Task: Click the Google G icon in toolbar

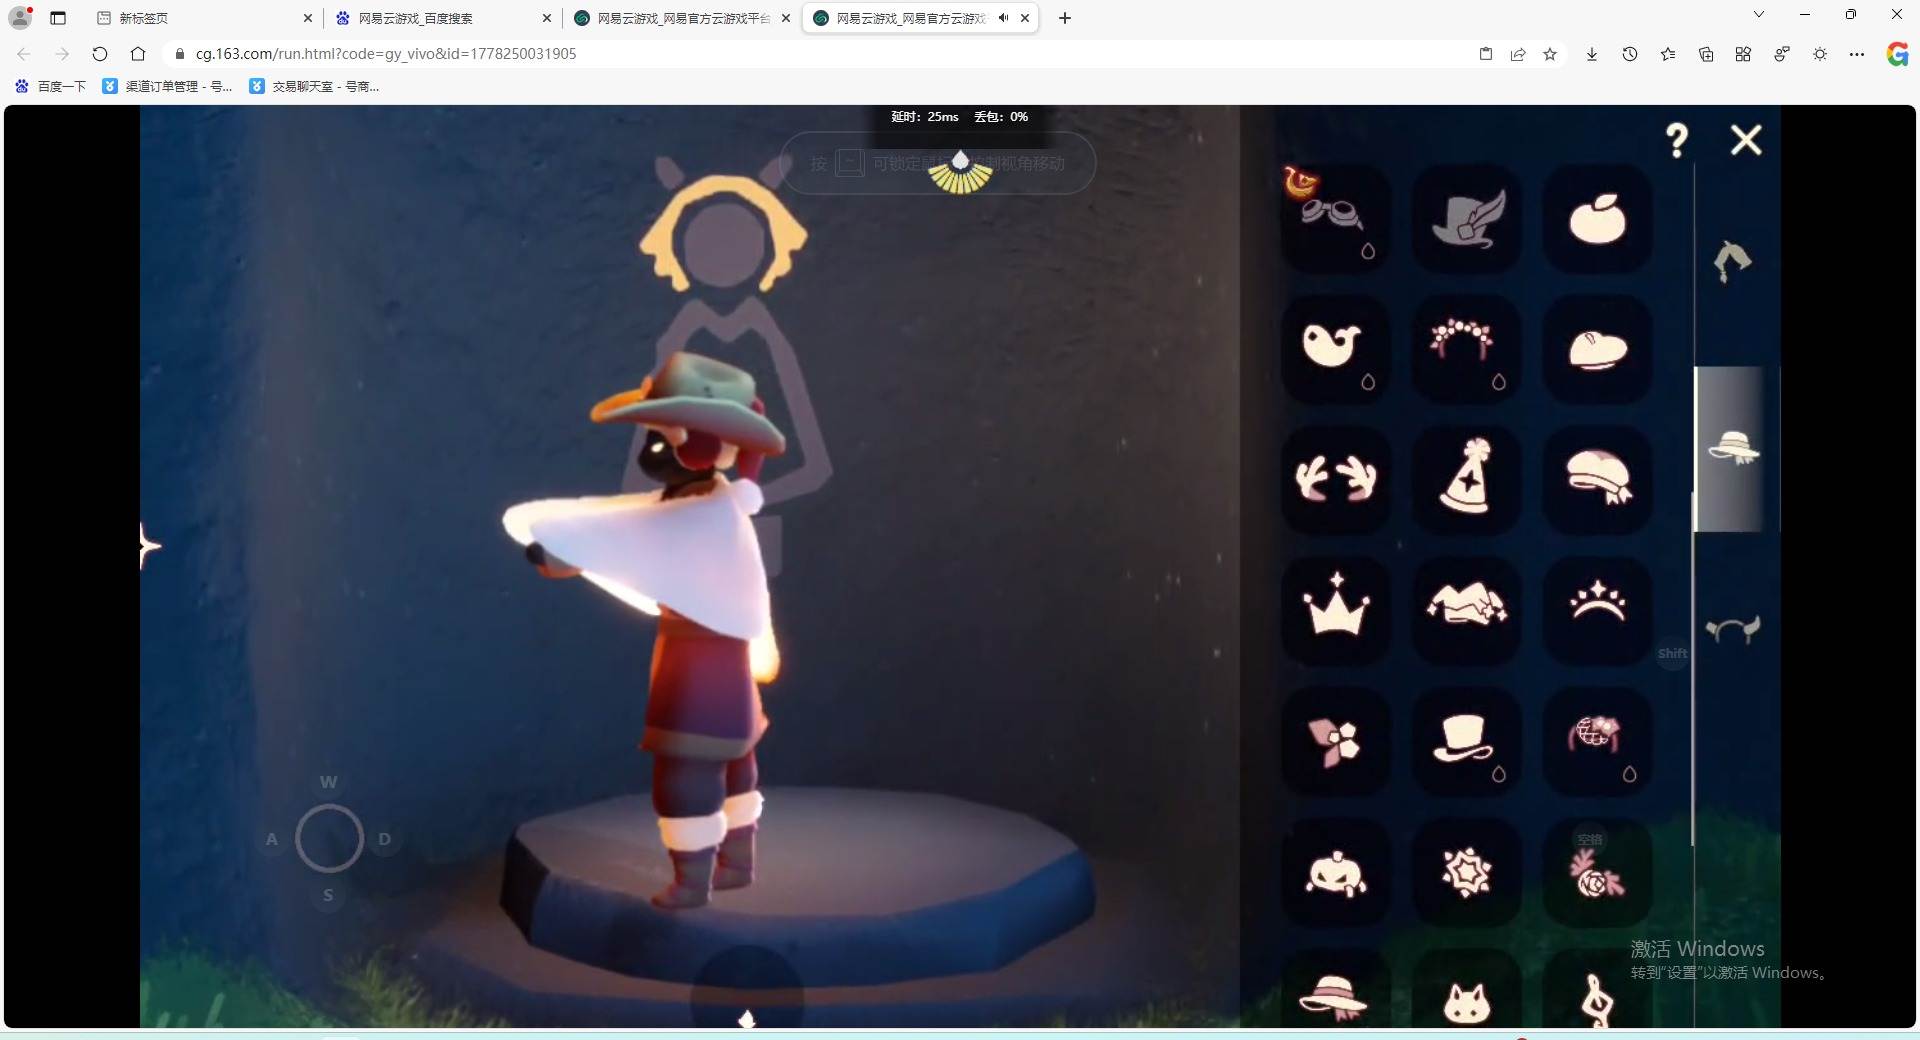Action: [1897, 54]
